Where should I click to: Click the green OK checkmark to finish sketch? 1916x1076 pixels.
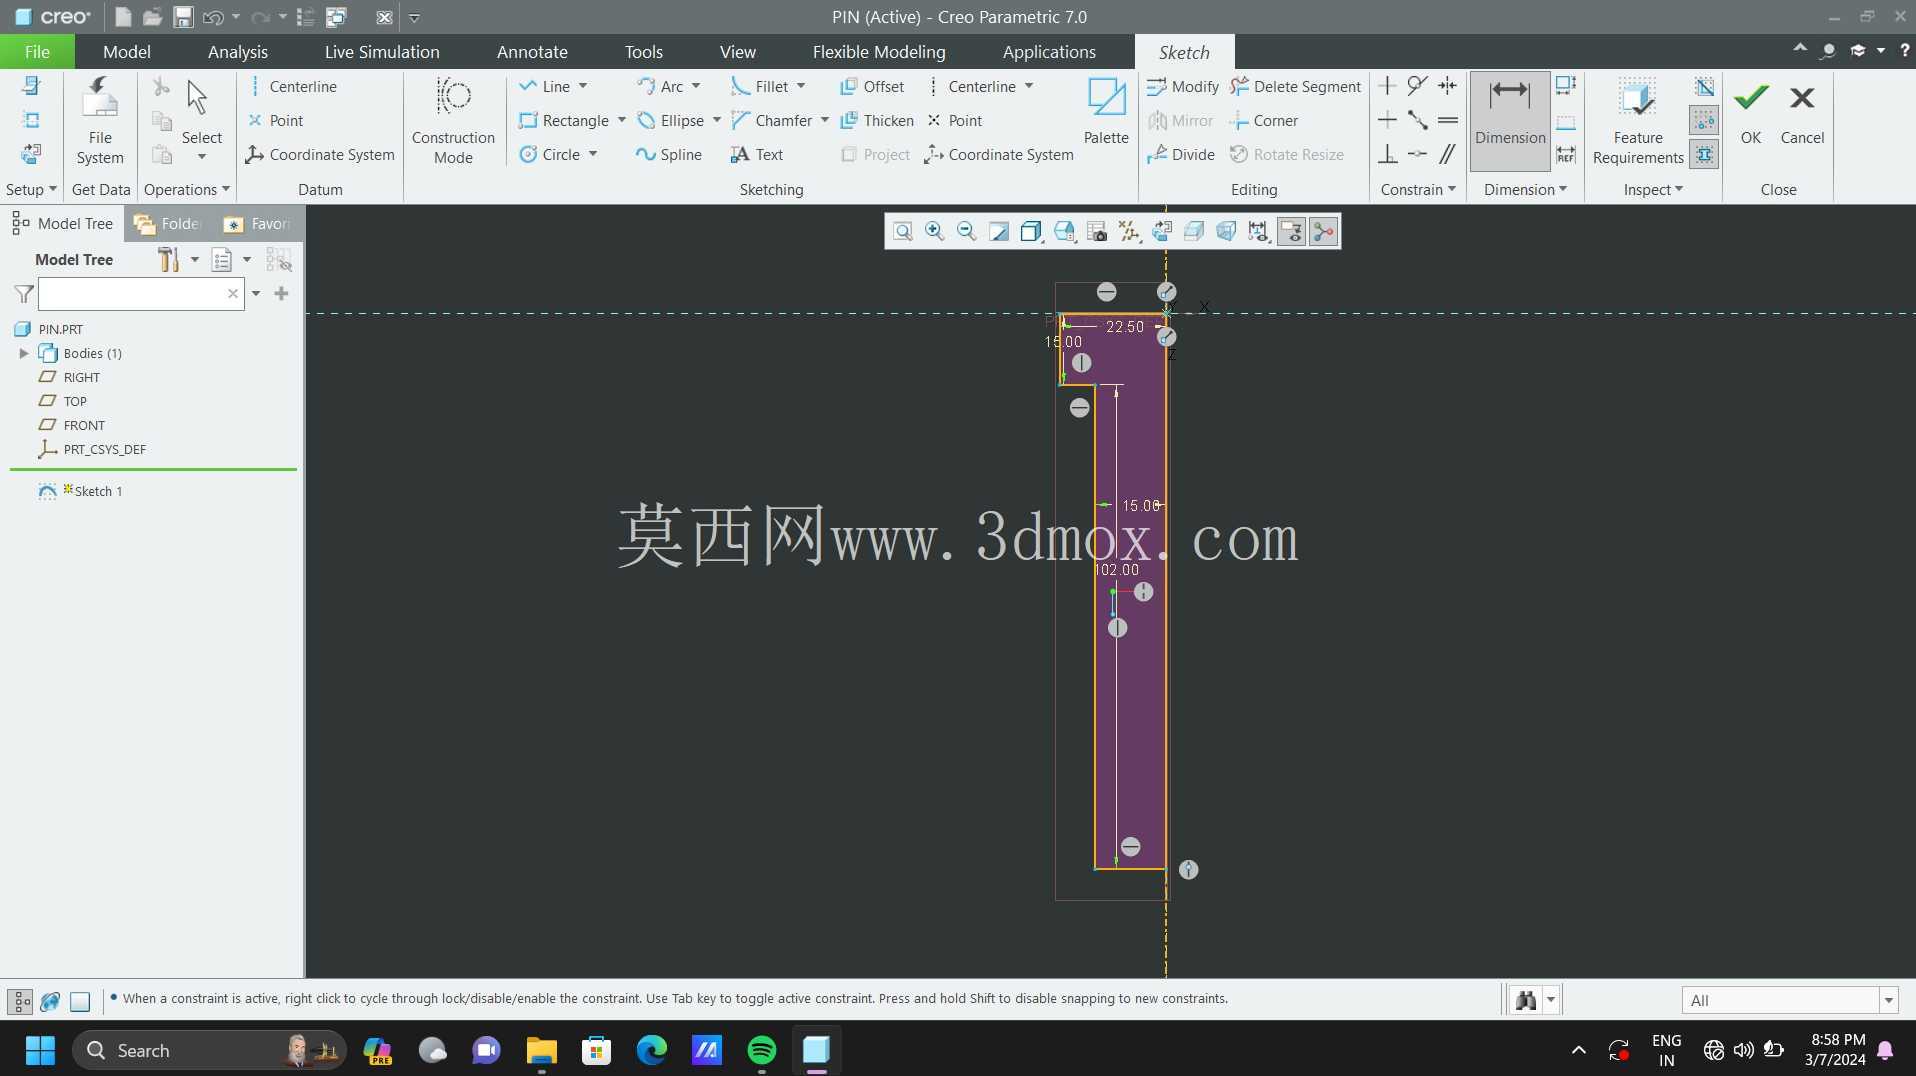pyautogui.click(x=1751, y=112)
